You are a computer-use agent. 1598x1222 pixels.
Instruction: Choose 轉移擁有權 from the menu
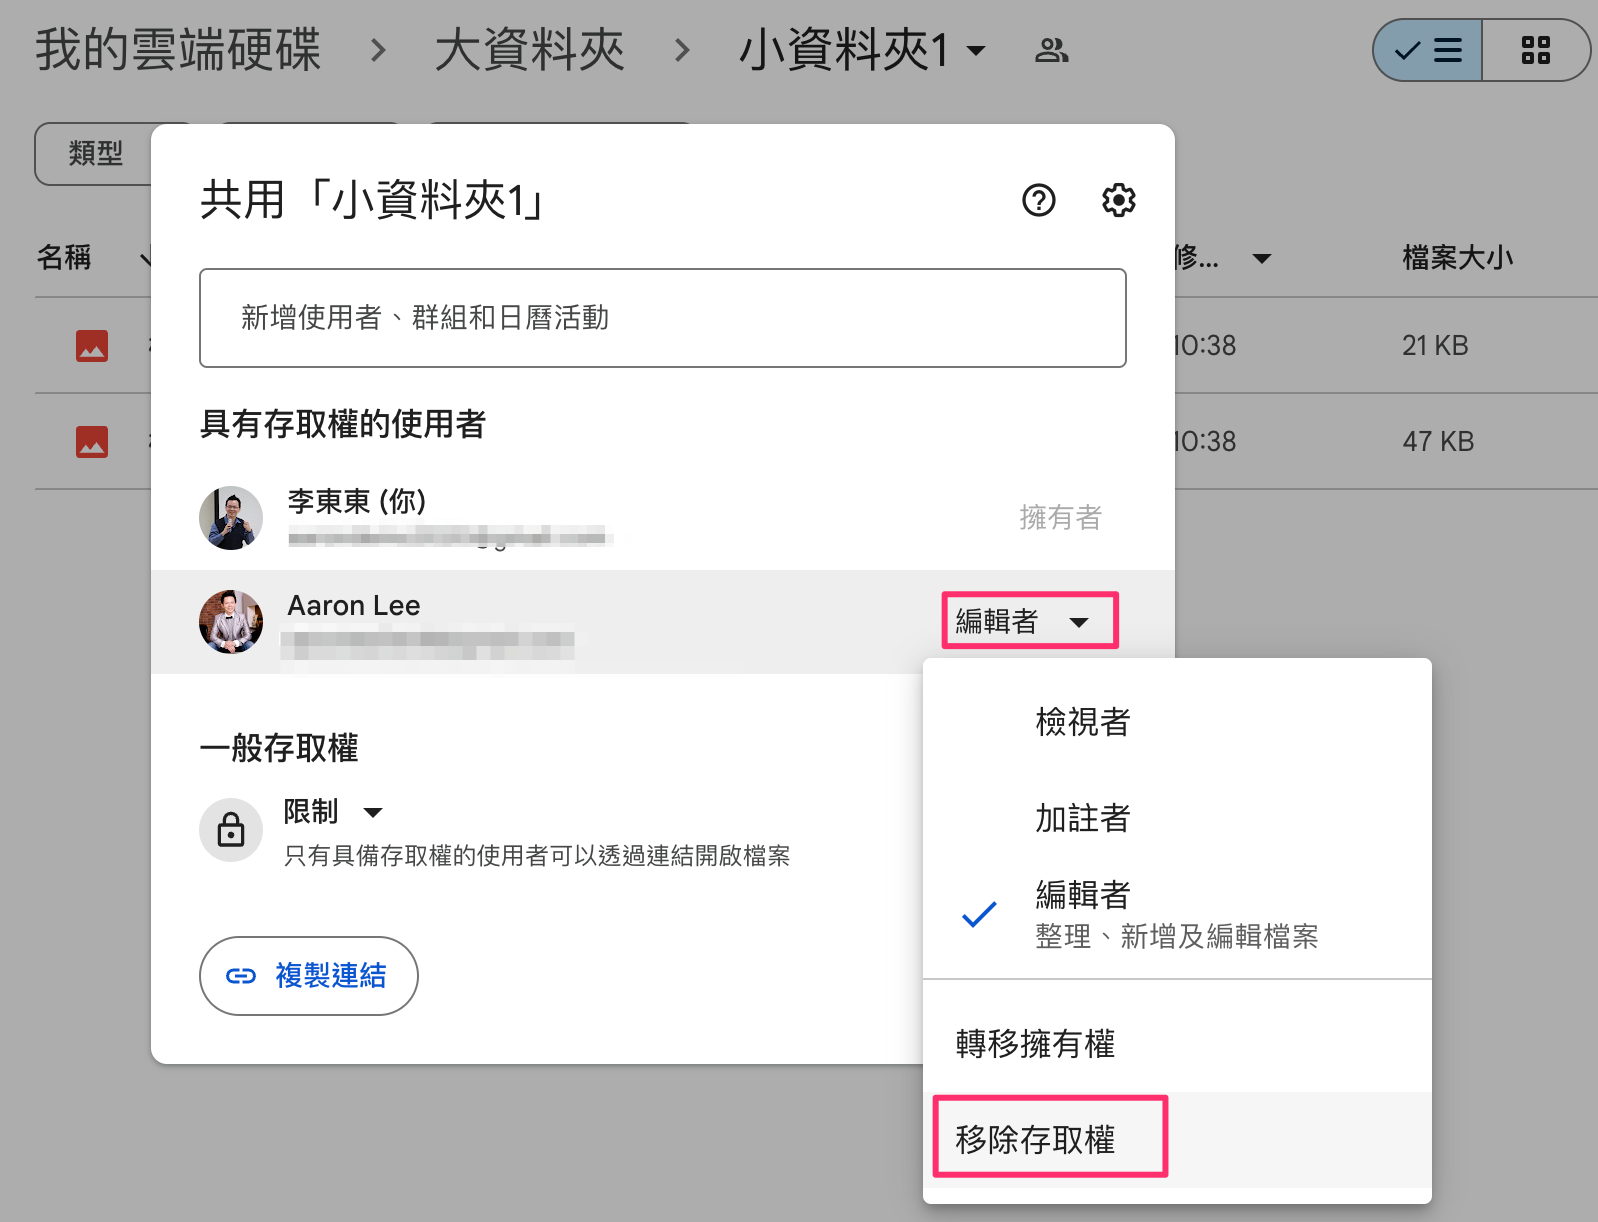[x=1035, y=1044]
